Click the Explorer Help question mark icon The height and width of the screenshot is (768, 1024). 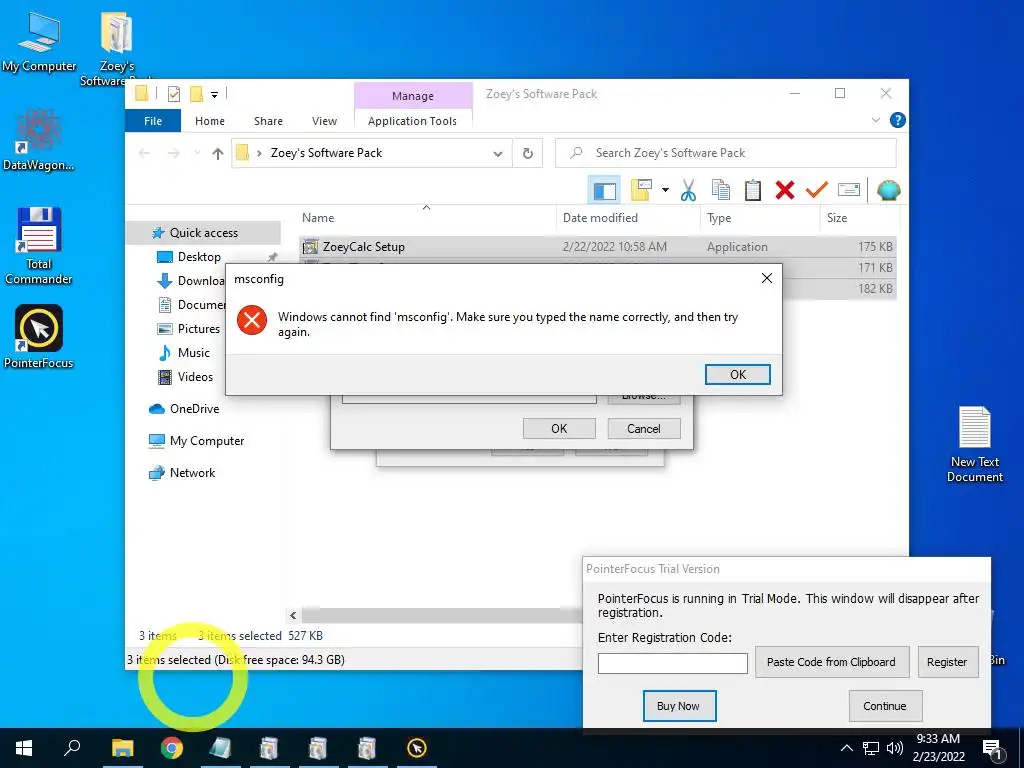tap(897, 120)
